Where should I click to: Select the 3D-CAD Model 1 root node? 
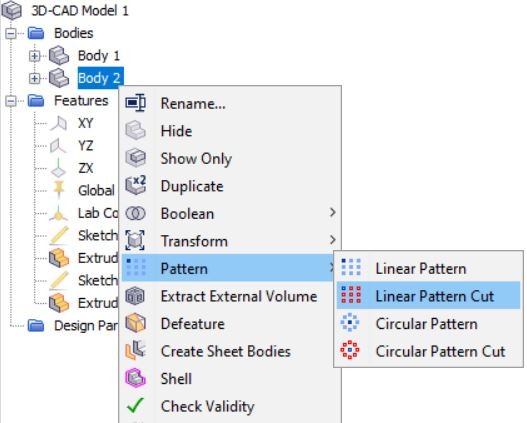(80, 11)
